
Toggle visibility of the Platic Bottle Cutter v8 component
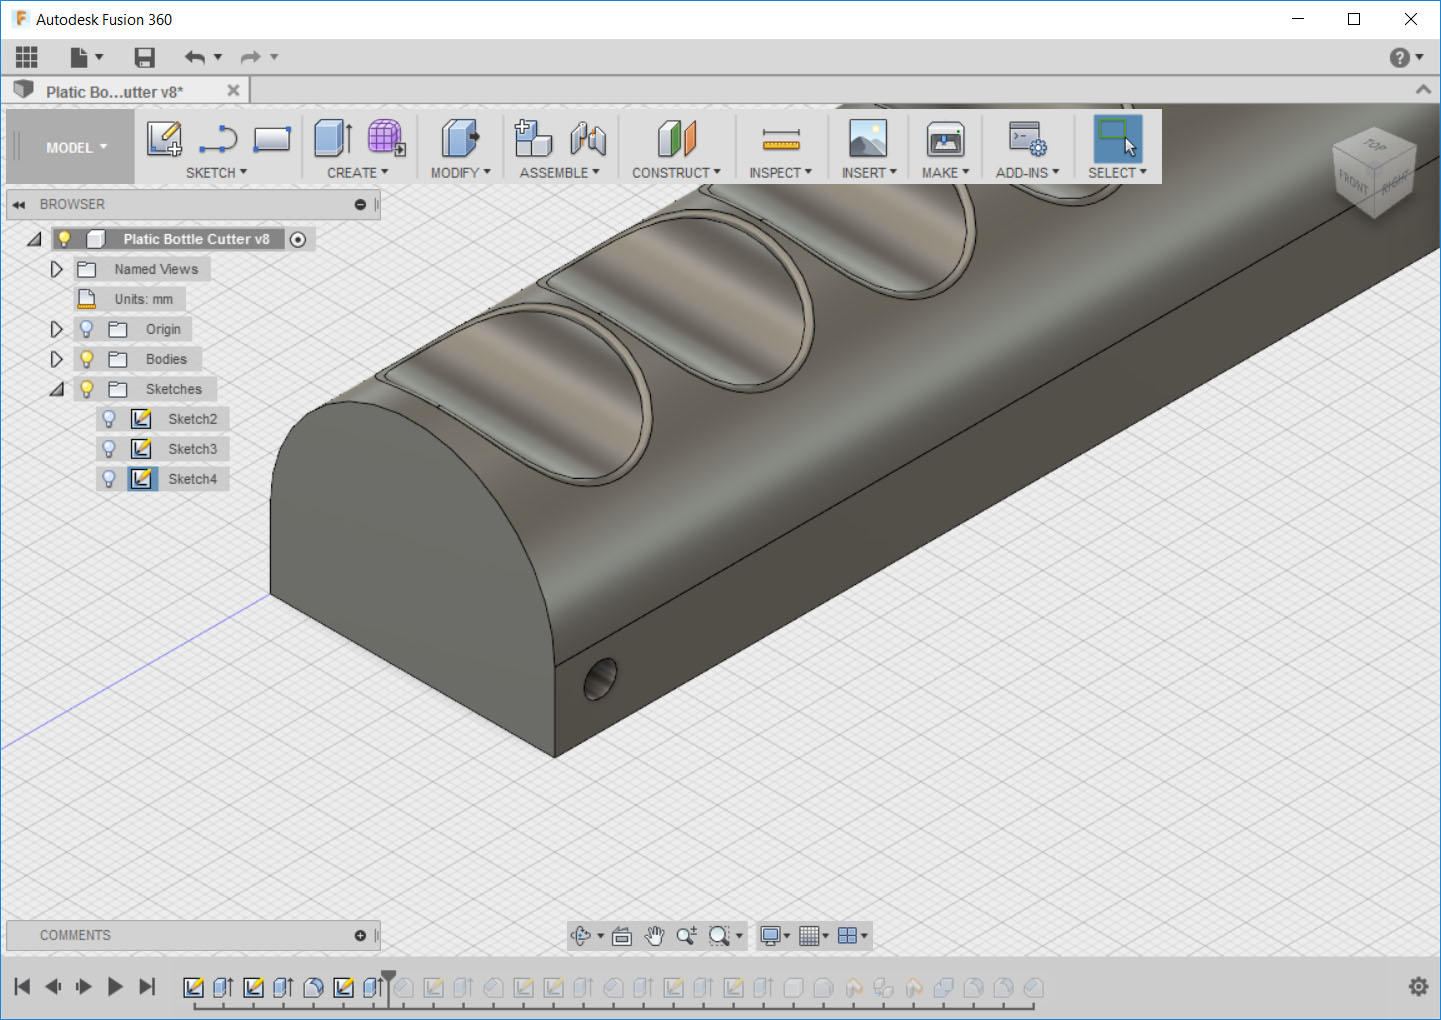tap(64, 238)
